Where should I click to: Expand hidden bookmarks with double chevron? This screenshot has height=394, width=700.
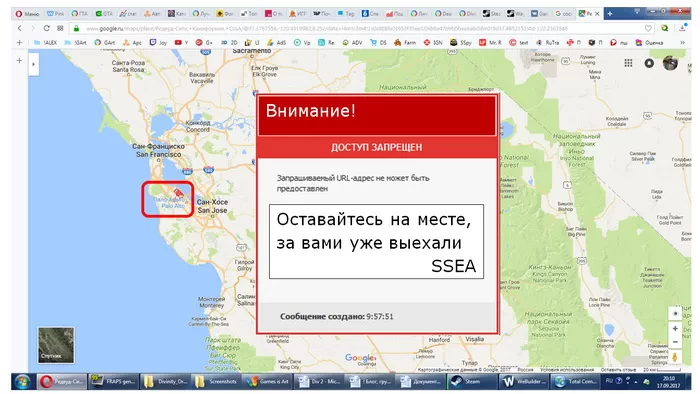[682, 43]
